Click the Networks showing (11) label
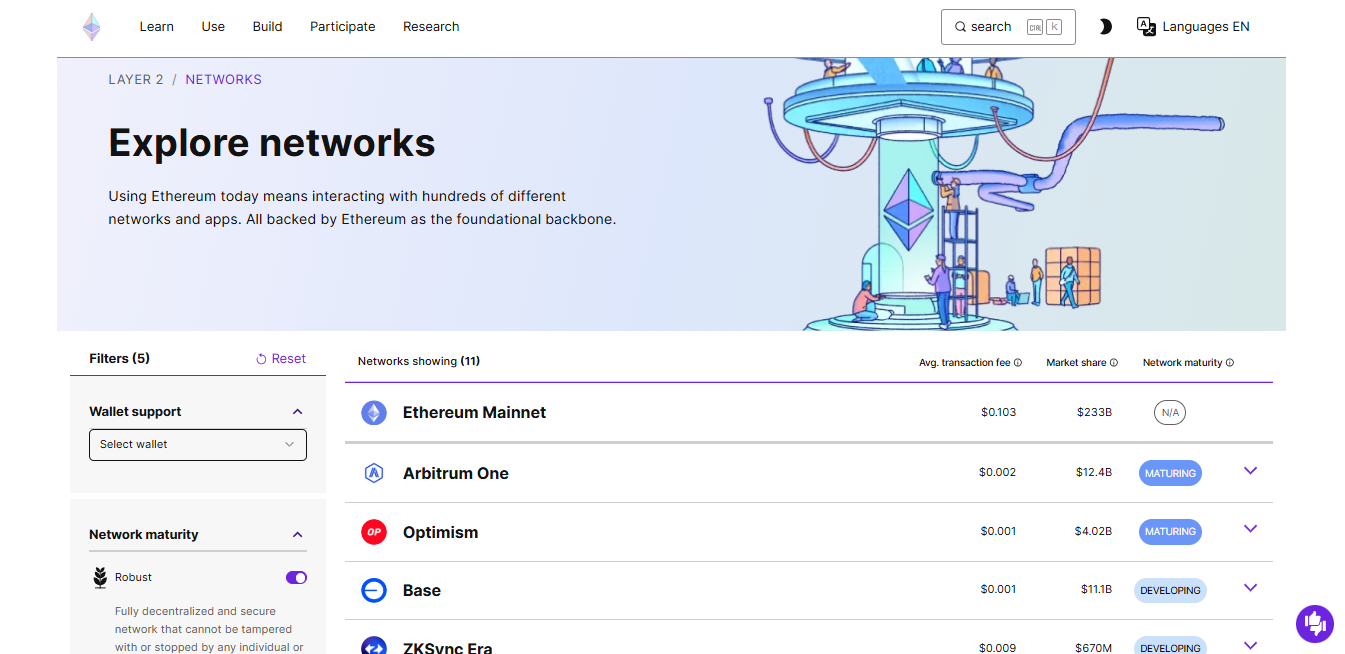 pos(419,361)
